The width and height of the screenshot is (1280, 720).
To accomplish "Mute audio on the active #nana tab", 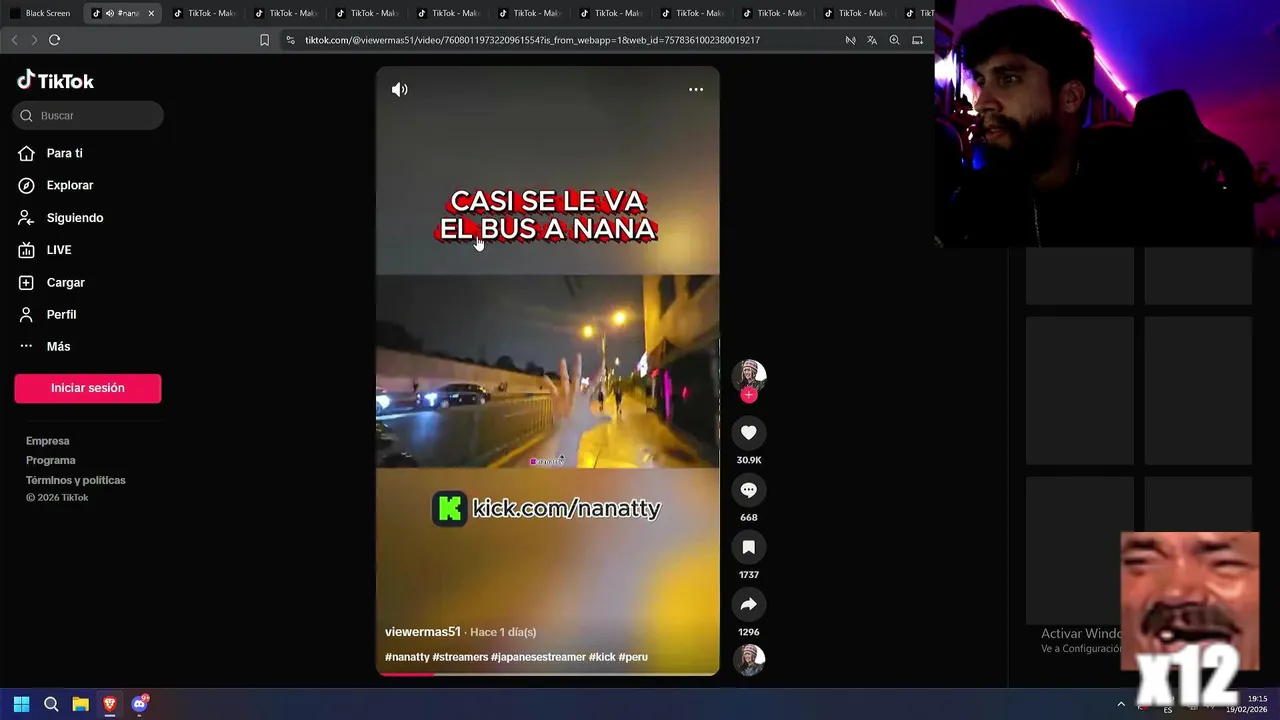I will 110,13.
